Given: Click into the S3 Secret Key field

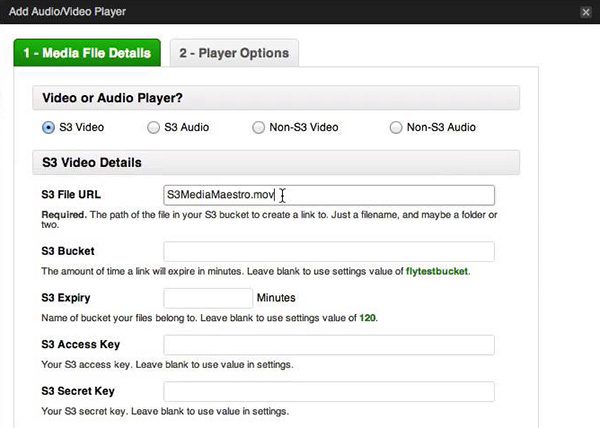Looking at the screenshot, I should tap(329, 392).
